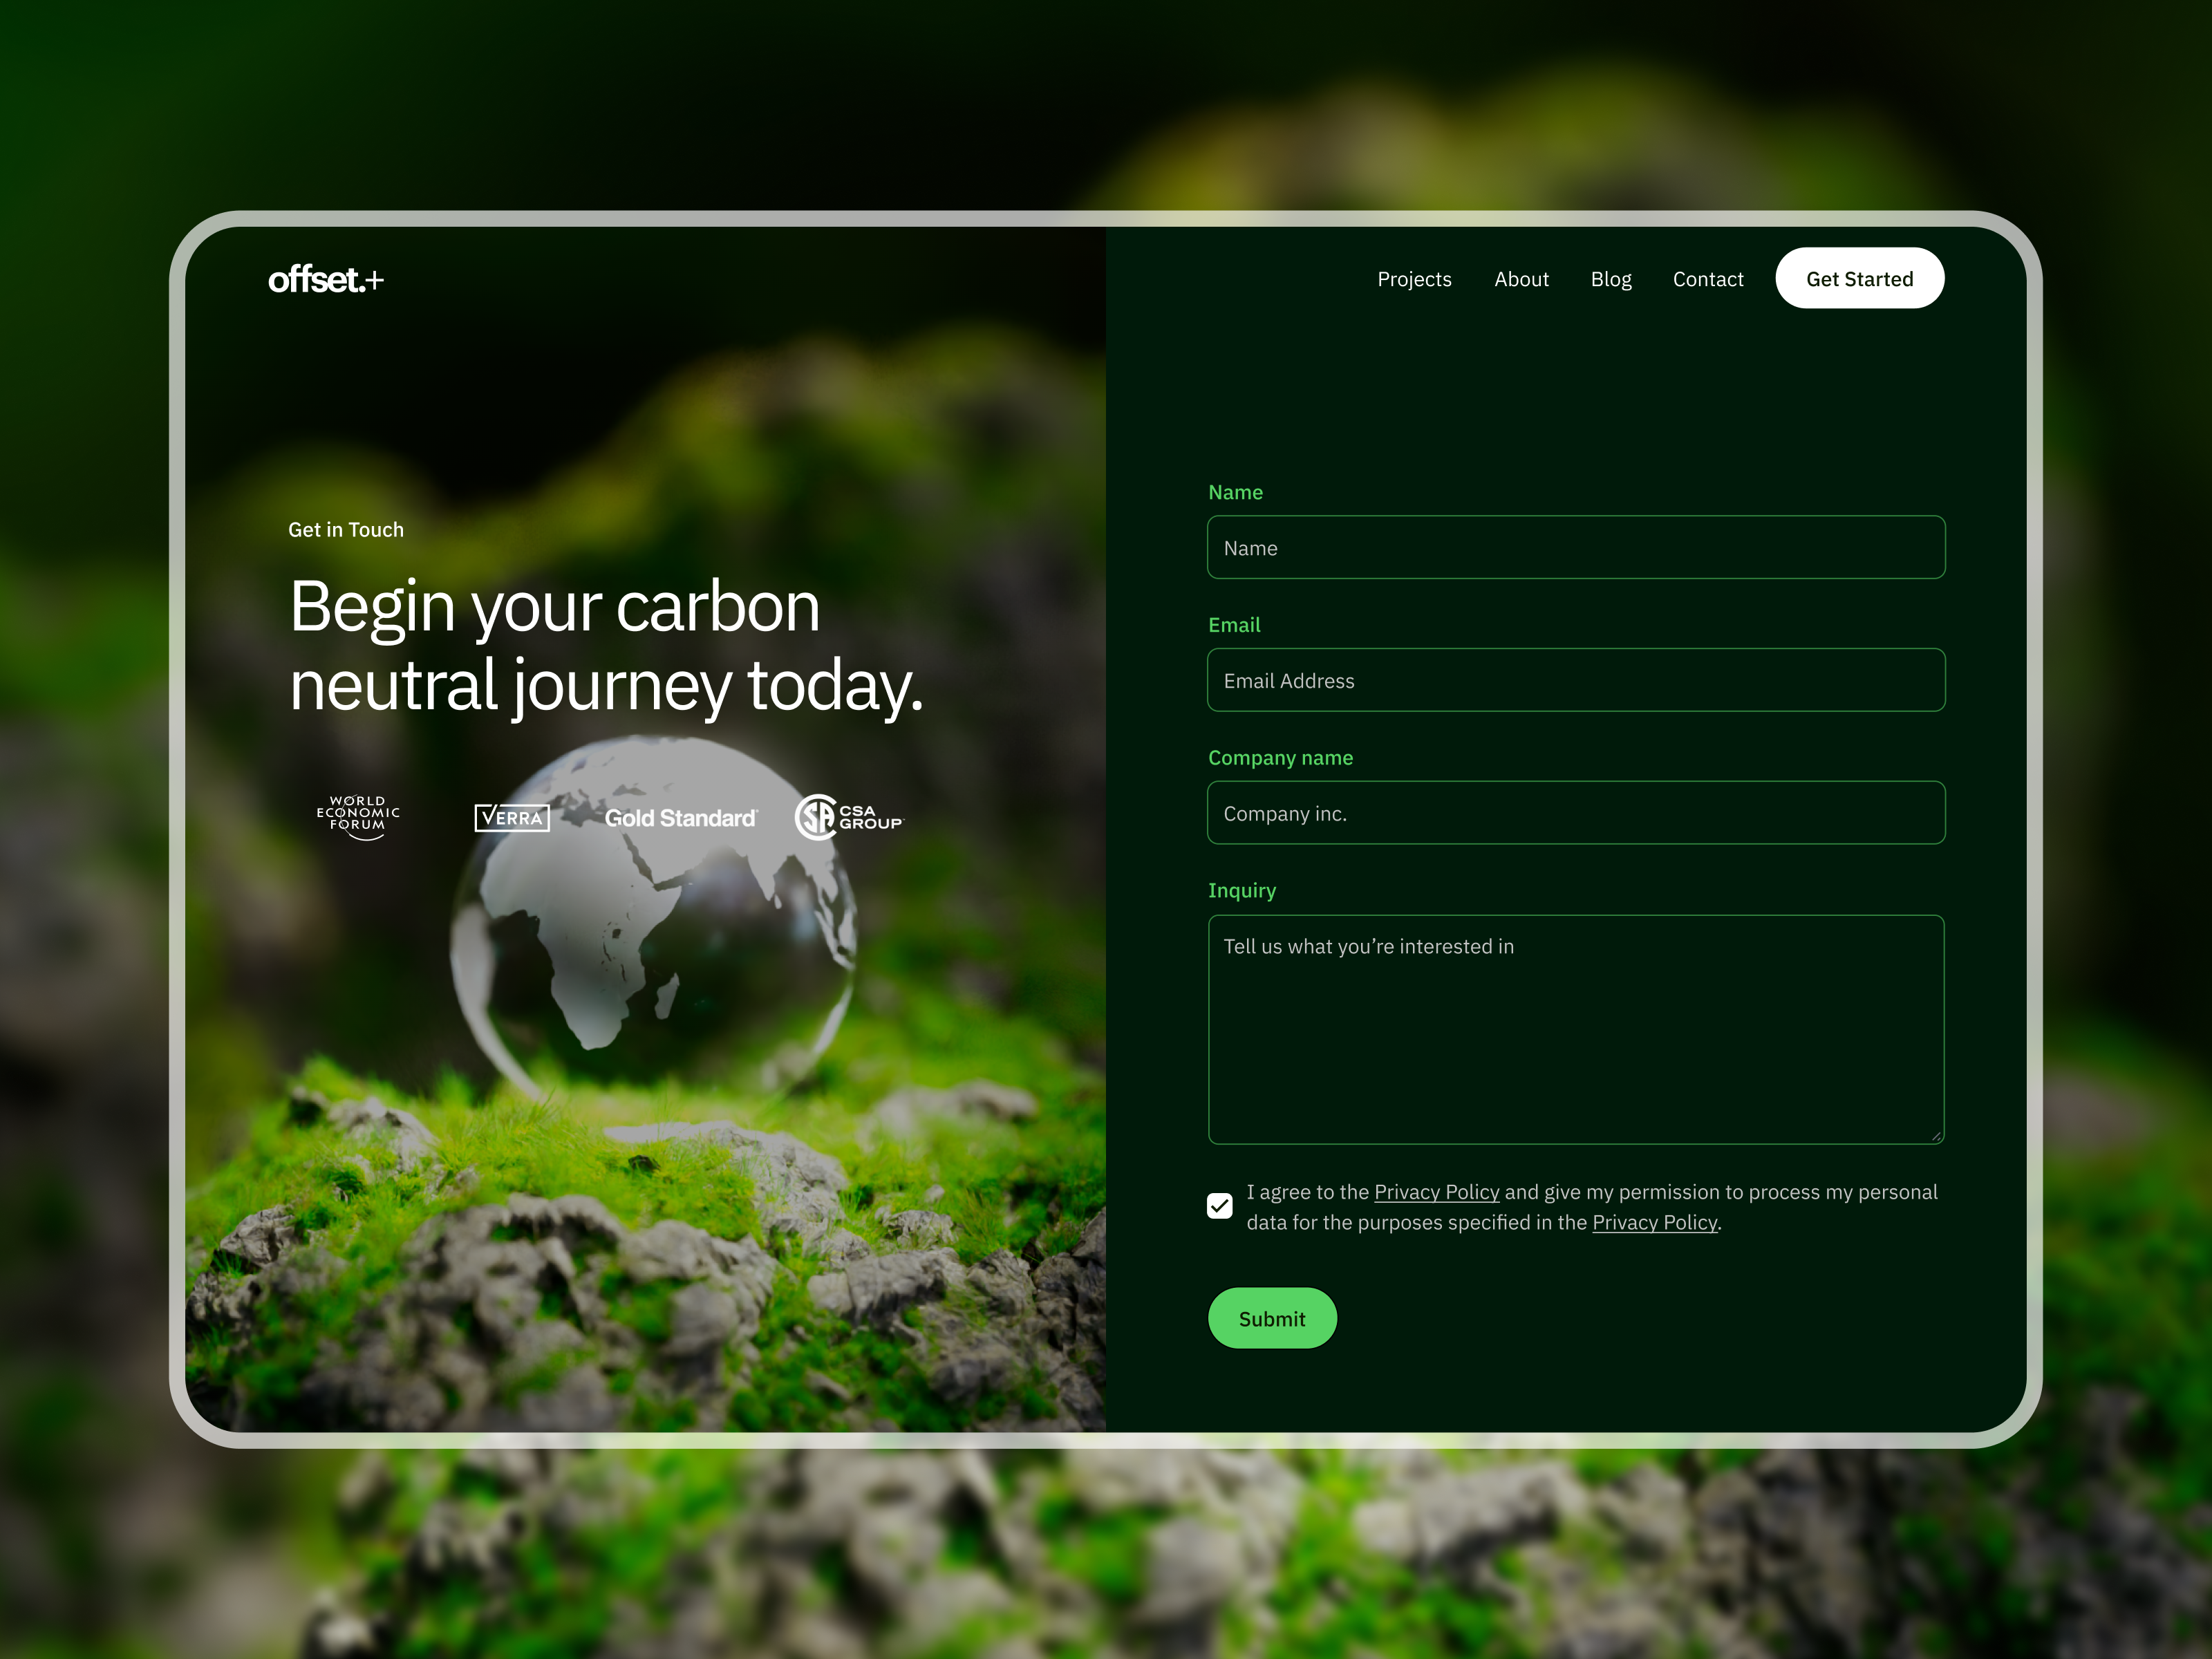Open the Blog page

[x=1611, y=279]
